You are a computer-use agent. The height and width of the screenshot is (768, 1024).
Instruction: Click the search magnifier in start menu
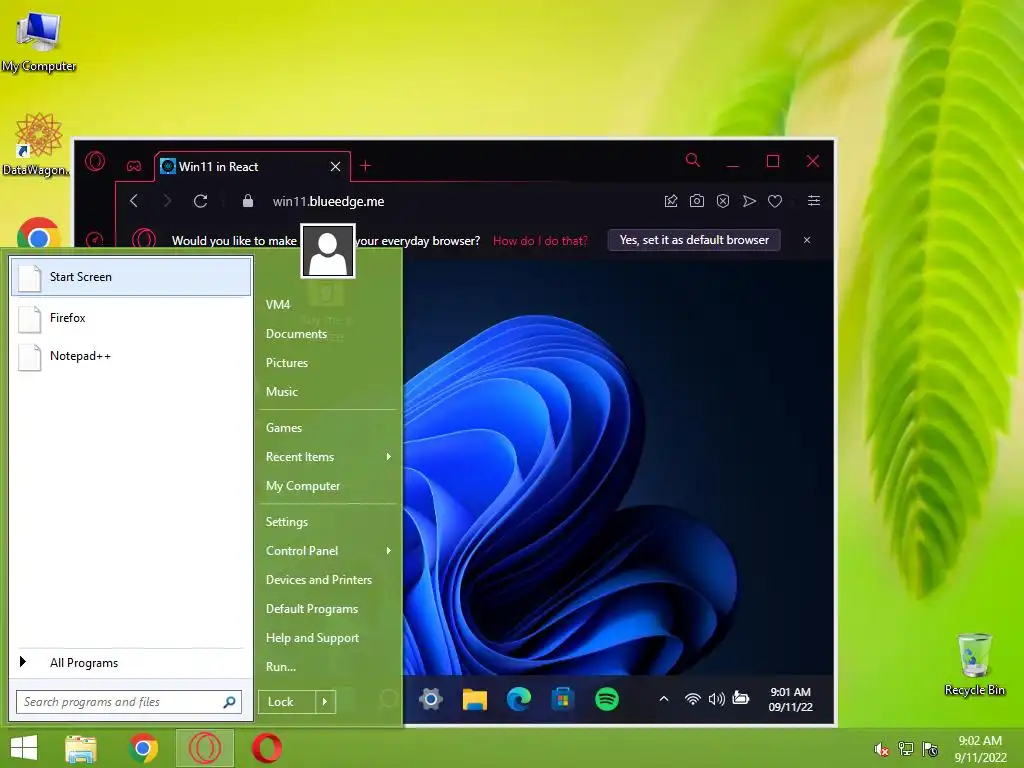(229, 702)
